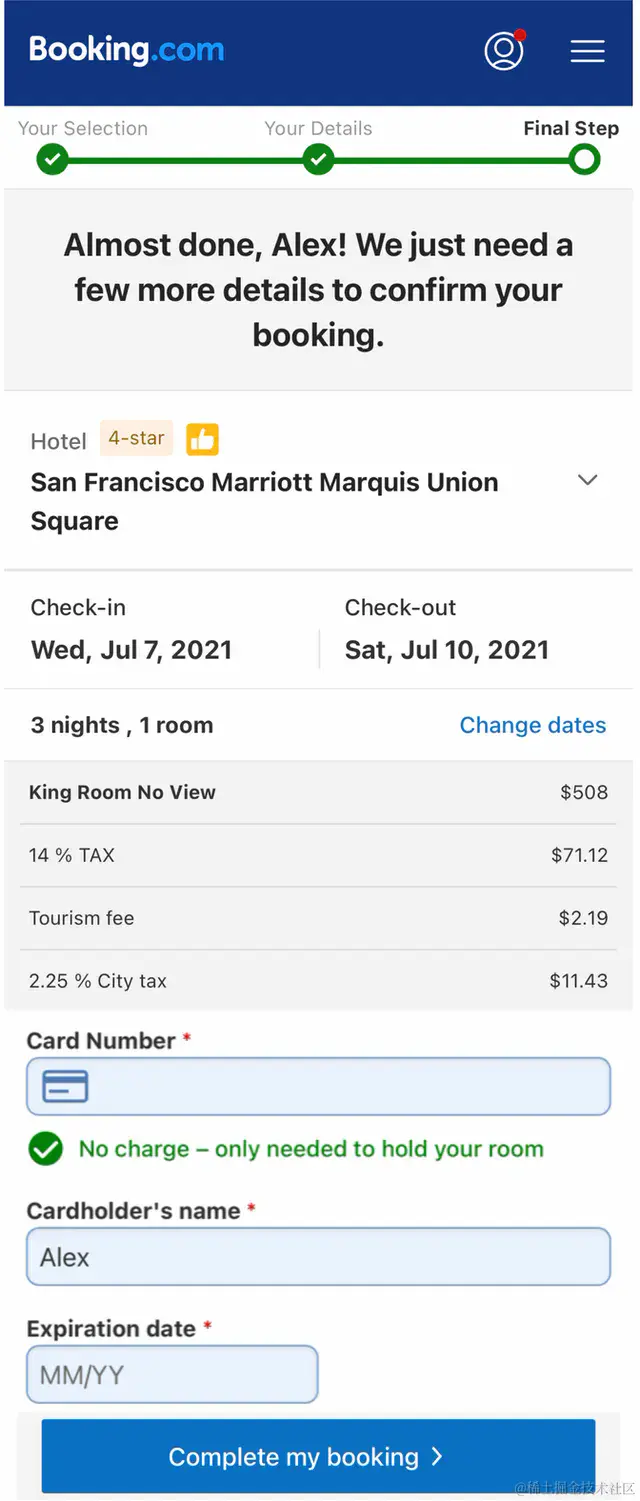The image size is (640, 1501).
Task: Select the Final Step progress circle
Action: [x=584, y=159]
